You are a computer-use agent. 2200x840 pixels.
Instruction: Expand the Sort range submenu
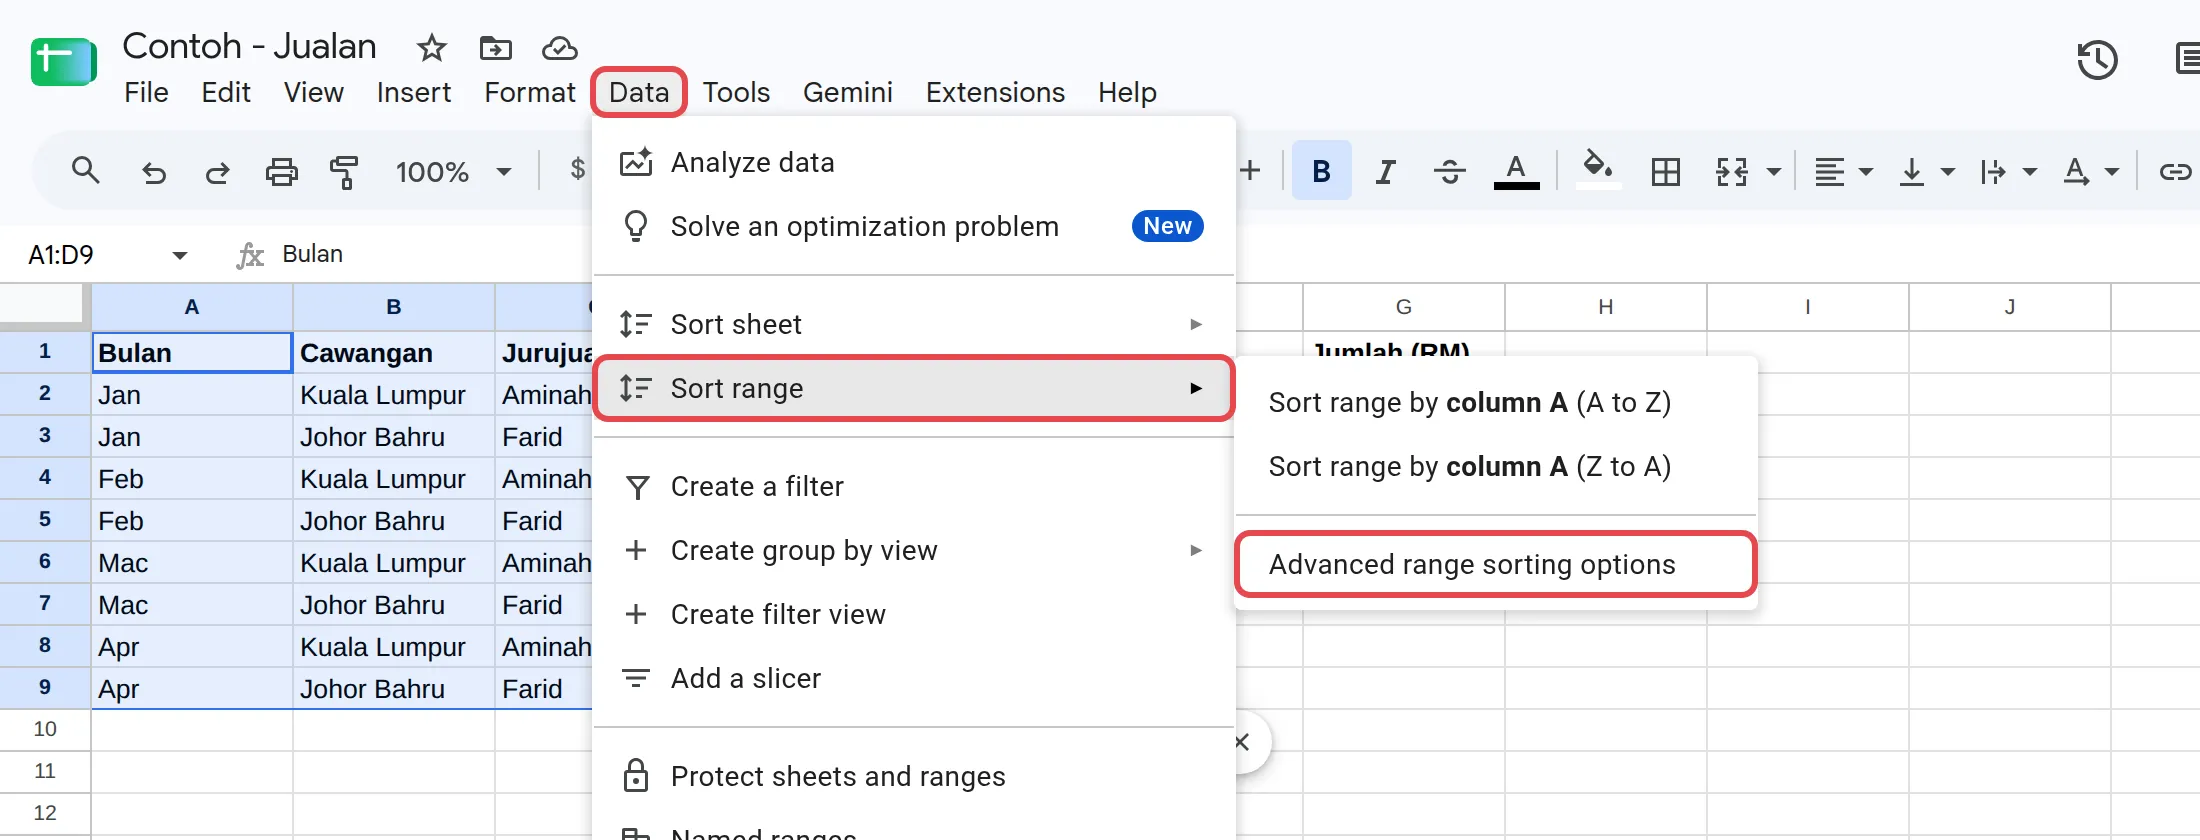click(913, 388)
